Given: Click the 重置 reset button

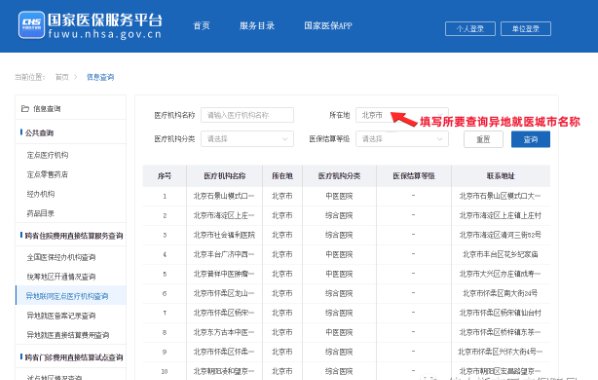Looking at the screenshot, I should coord(483,139).
